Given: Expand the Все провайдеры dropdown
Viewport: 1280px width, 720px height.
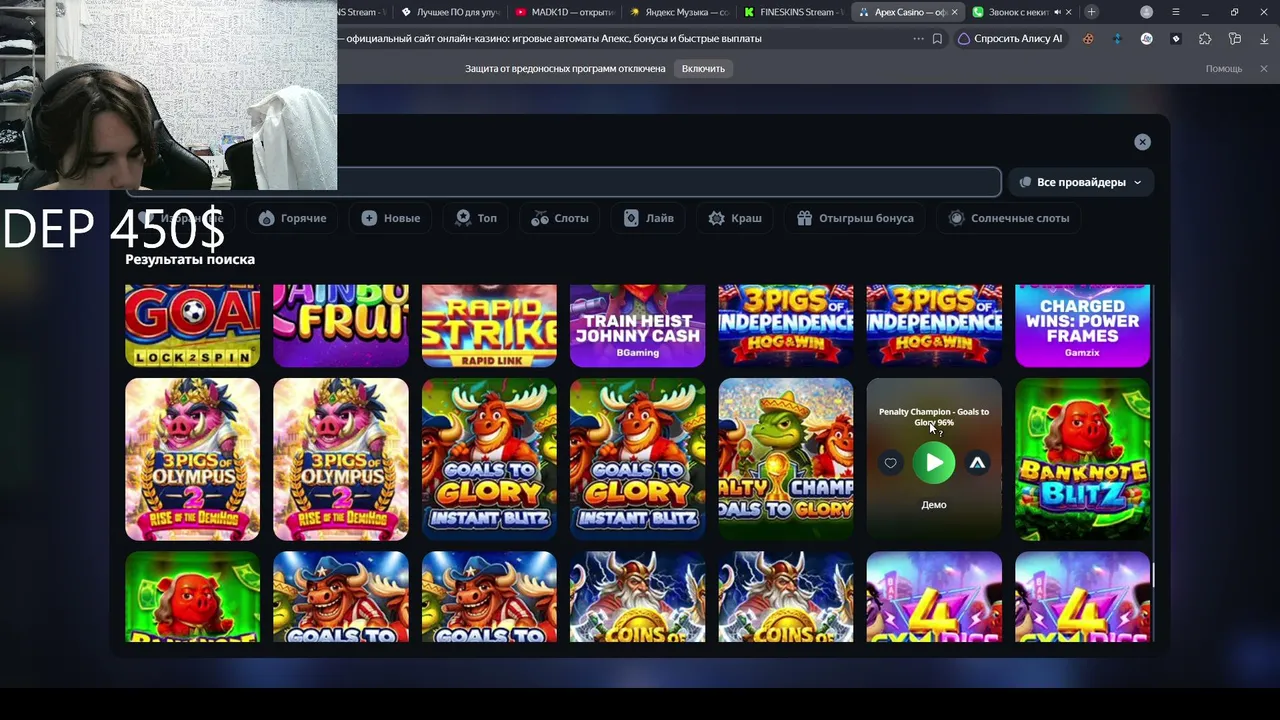Looking at the screenshot, I should click(x=1081, y=182).
